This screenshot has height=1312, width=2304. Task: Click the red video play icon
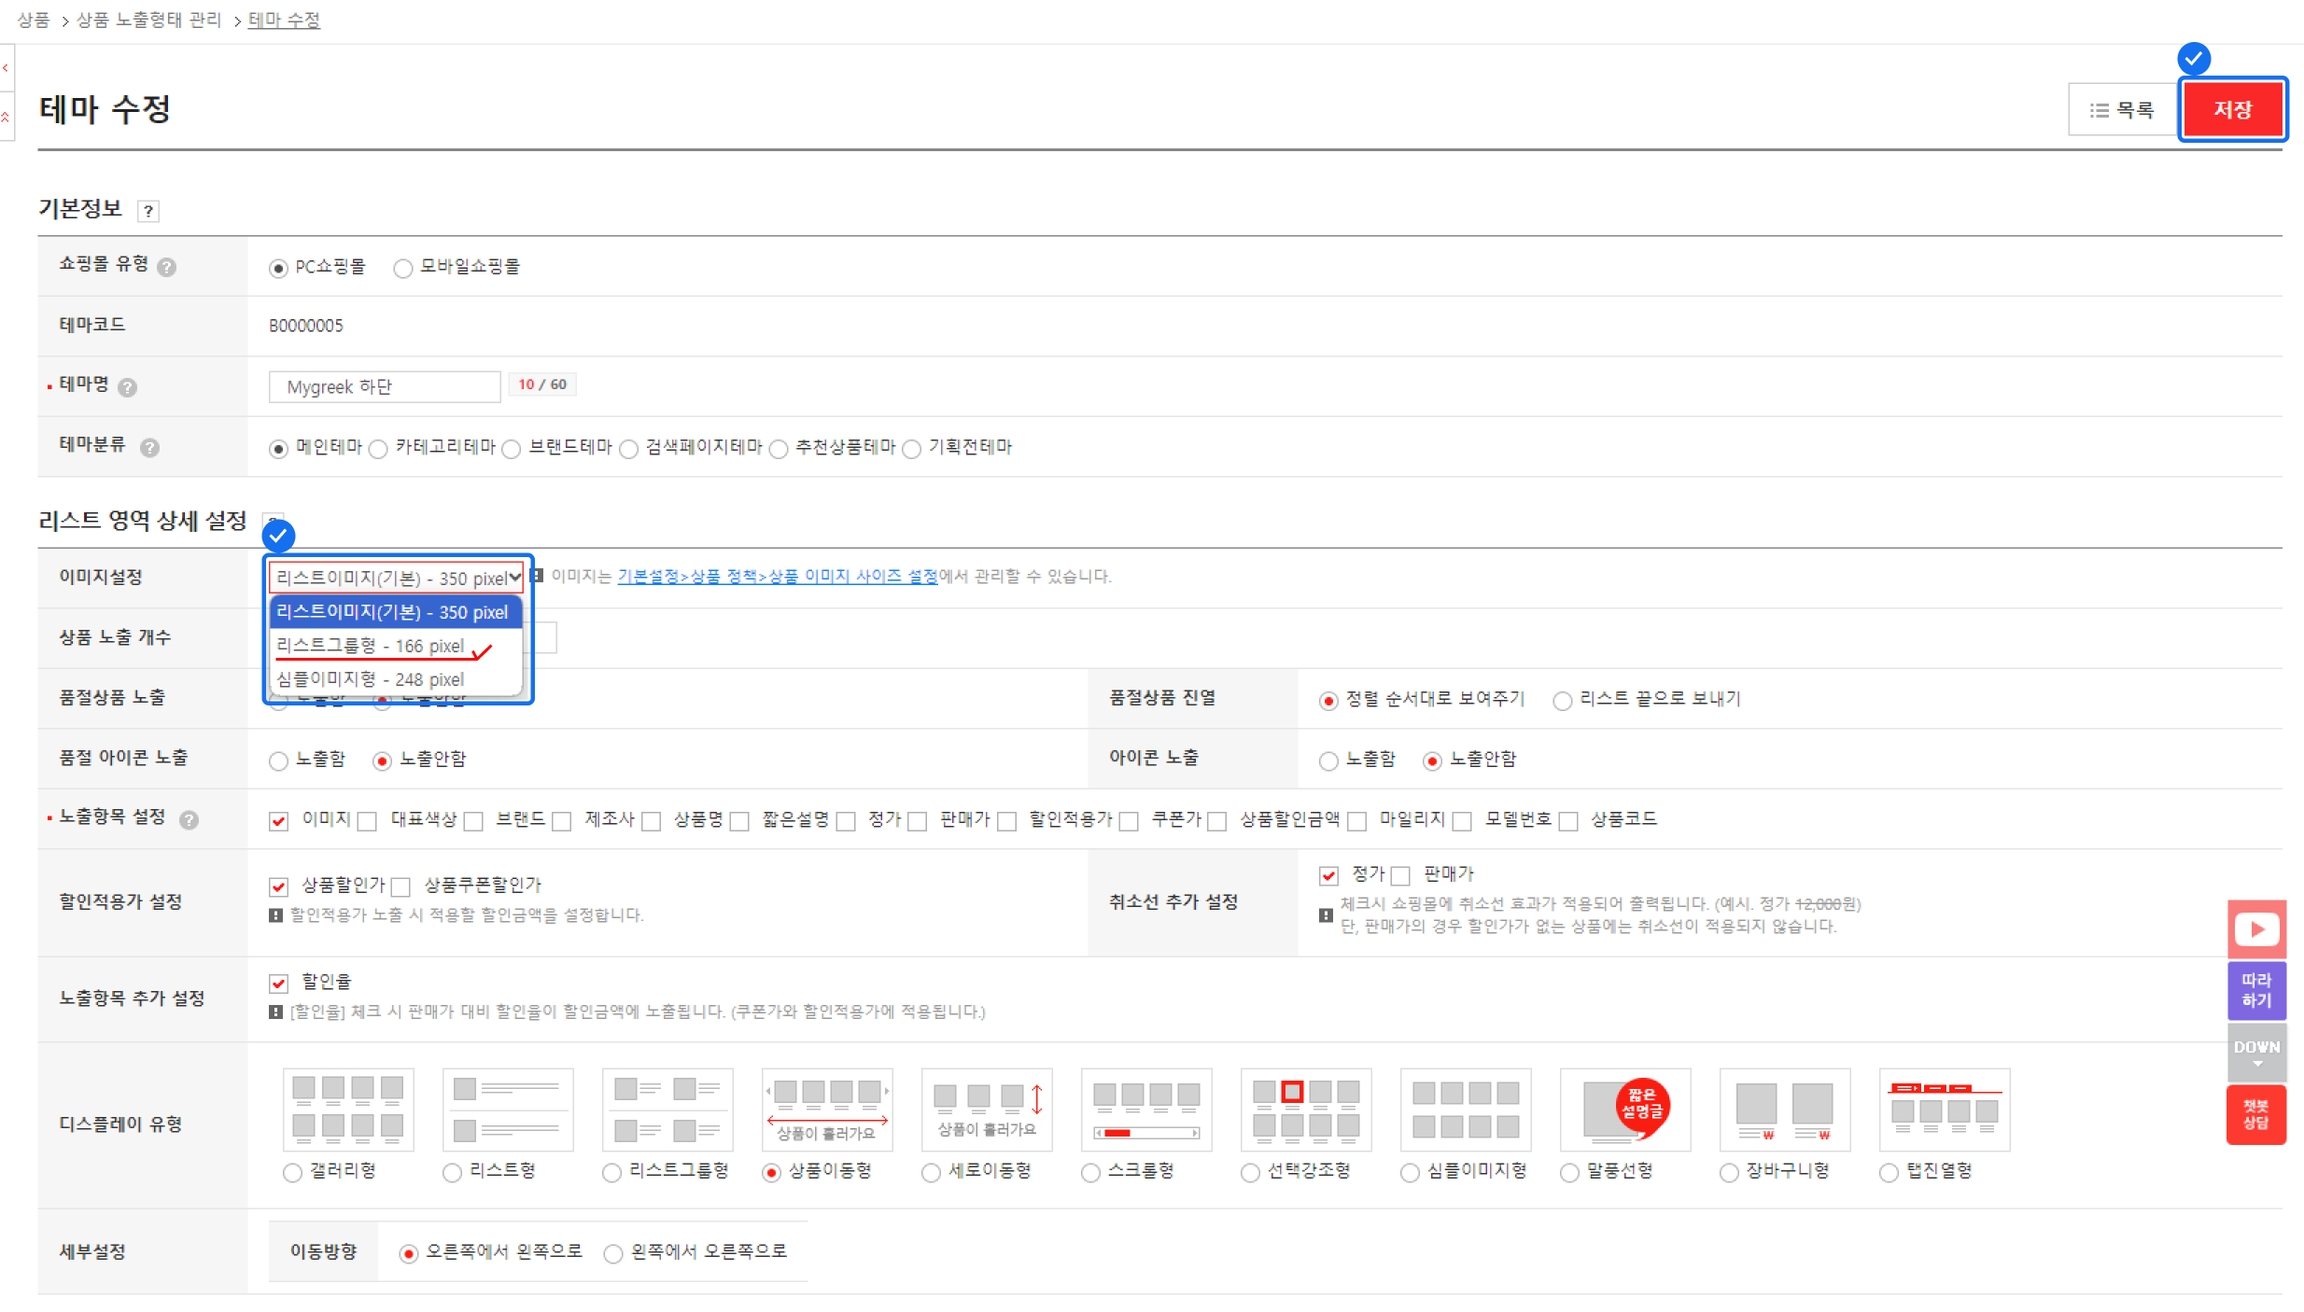(x=2256, y=929)
